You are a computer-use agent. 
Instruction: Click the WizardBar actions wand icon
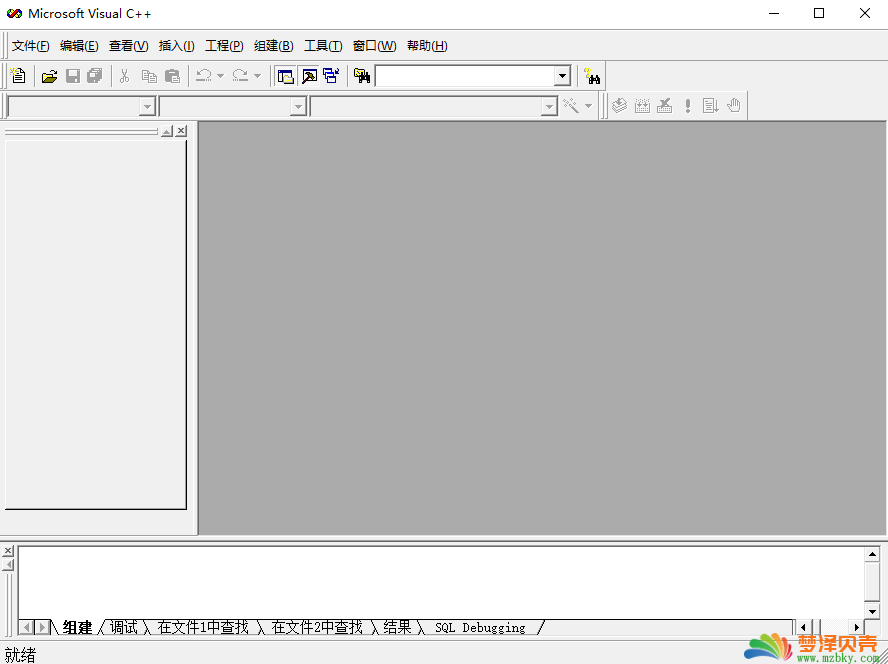click(x=571, y=105)
